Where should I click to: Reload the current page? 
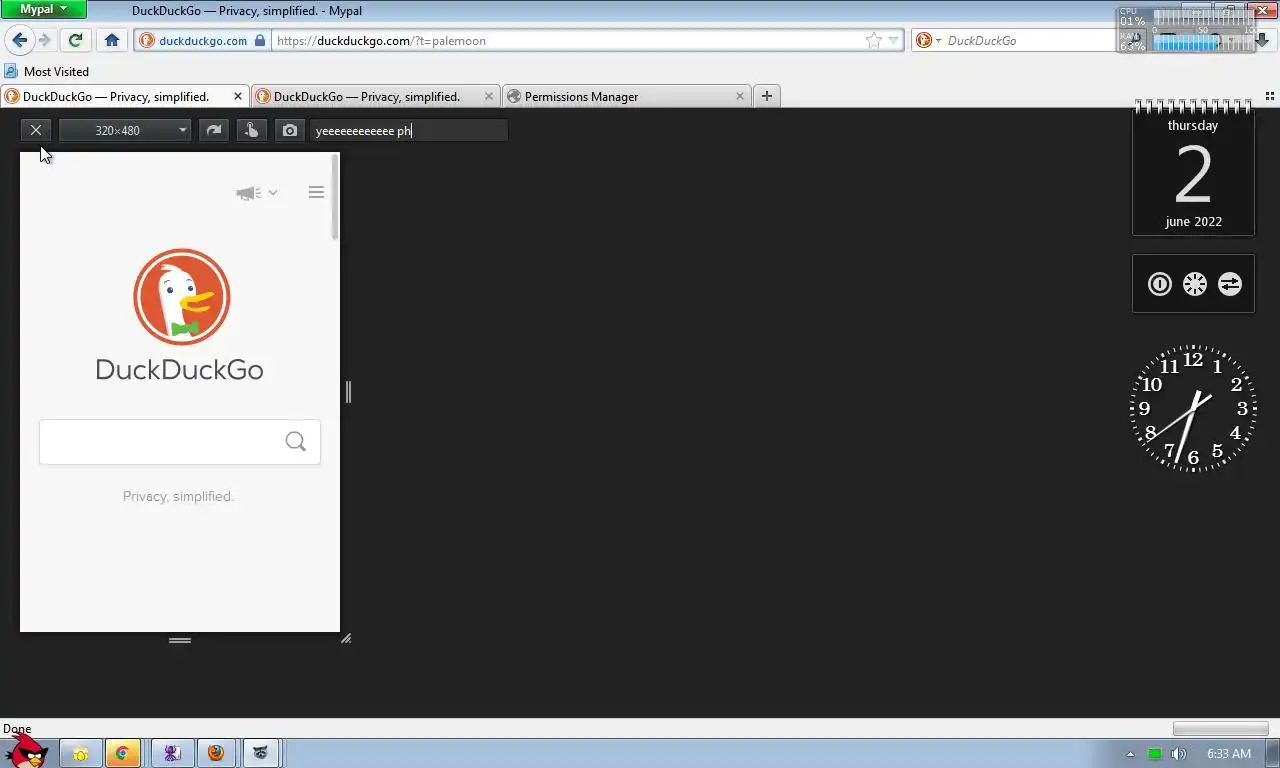75,40
